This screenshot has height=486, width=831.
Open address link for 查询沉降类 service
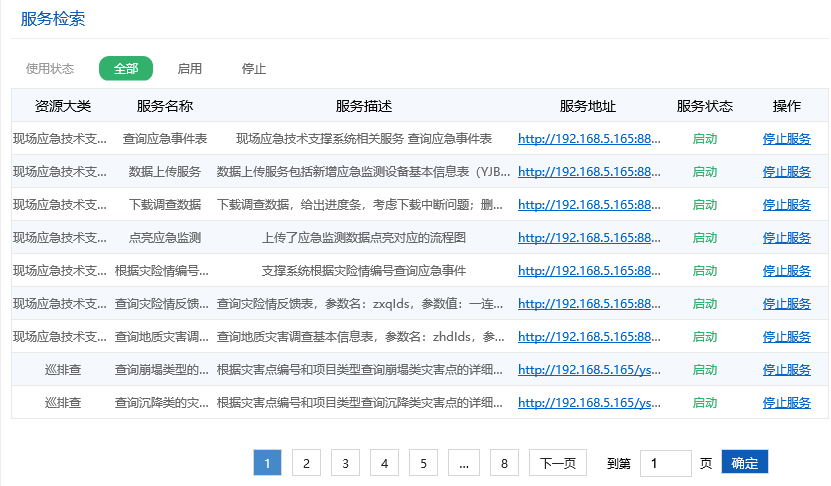[x=589, y=403]
